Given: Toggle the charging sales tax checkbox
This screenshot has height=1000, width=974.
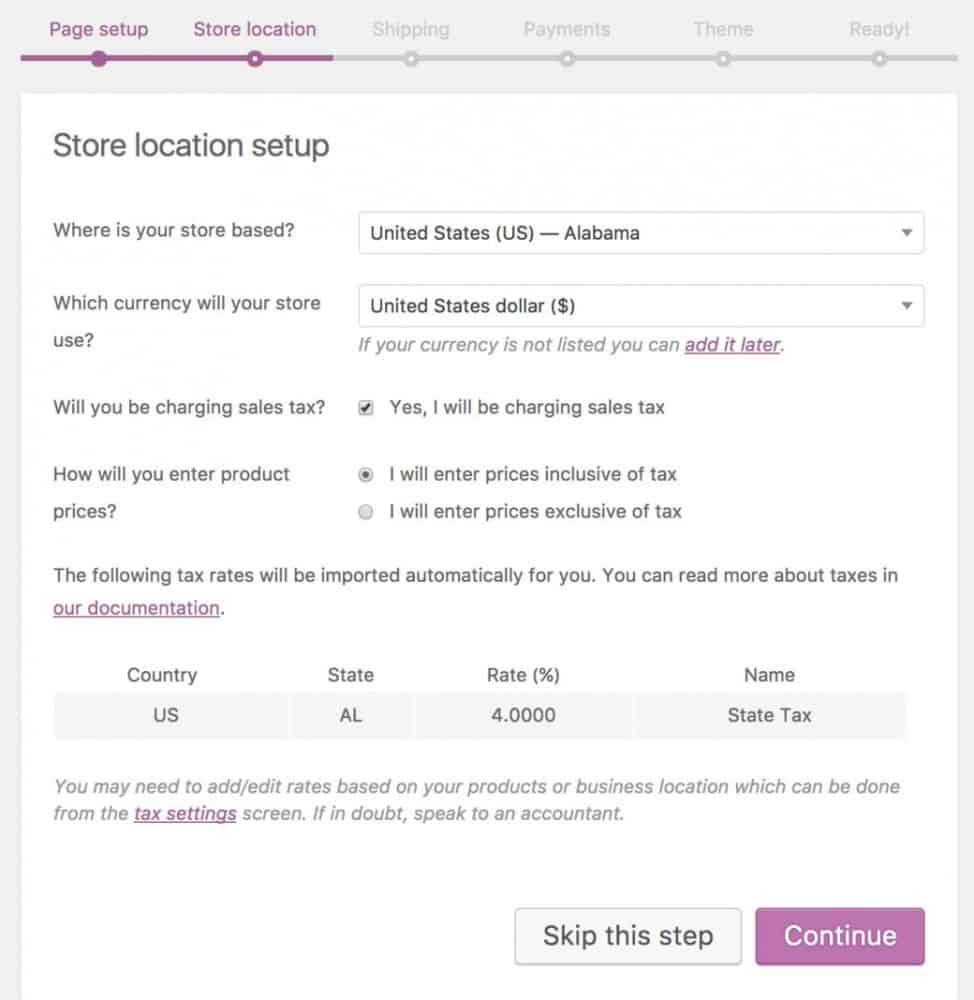Looking at the screenshot, I should 365,408.
